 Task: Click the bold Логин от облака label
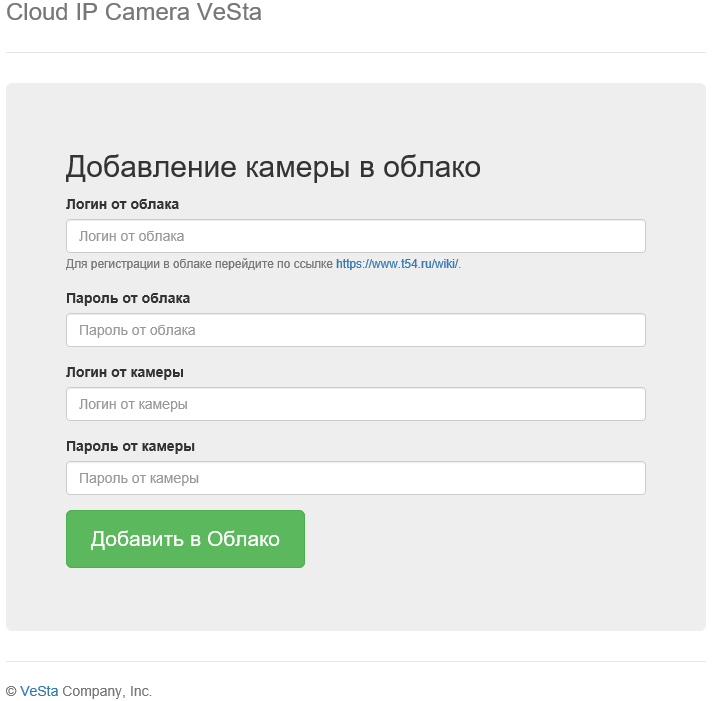122,204
